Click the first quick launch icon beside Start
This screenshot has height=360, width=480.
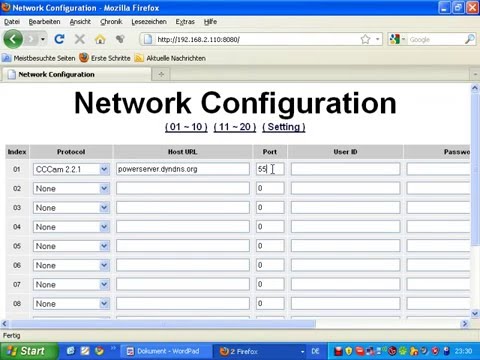[x=70, y=351]
